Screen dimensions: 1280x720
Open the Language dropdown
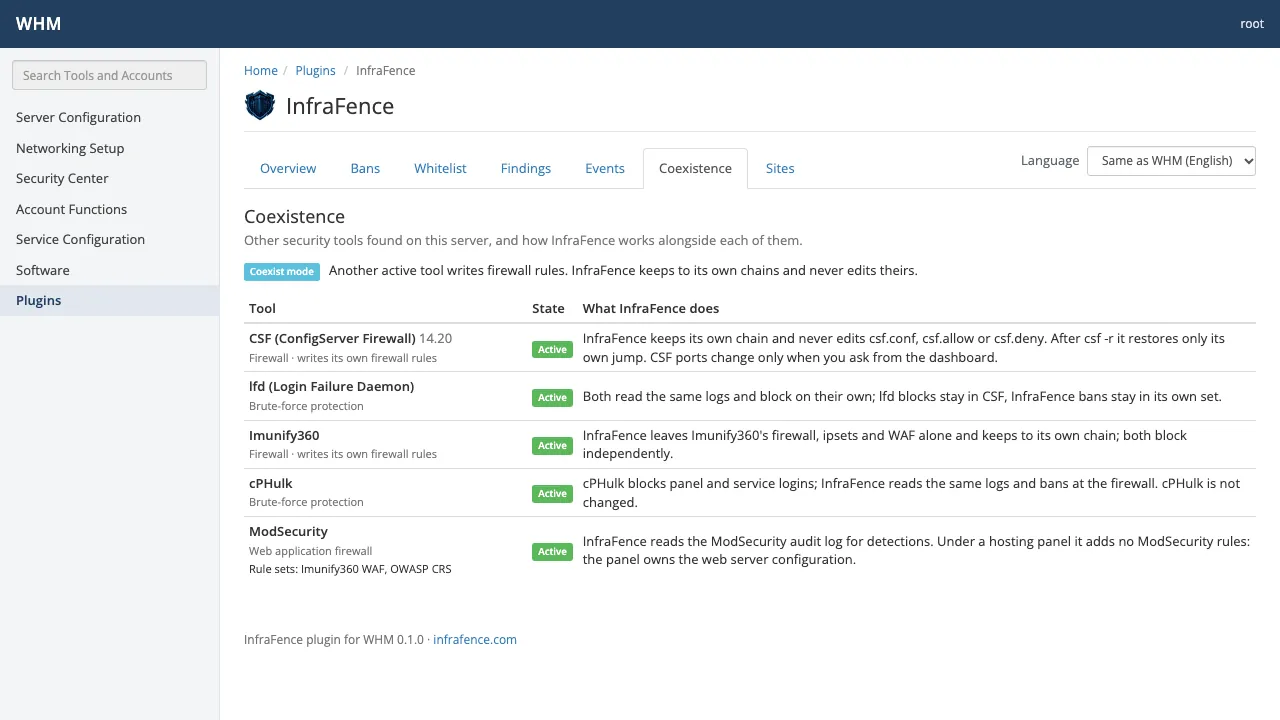click(x=1171, y=161)
